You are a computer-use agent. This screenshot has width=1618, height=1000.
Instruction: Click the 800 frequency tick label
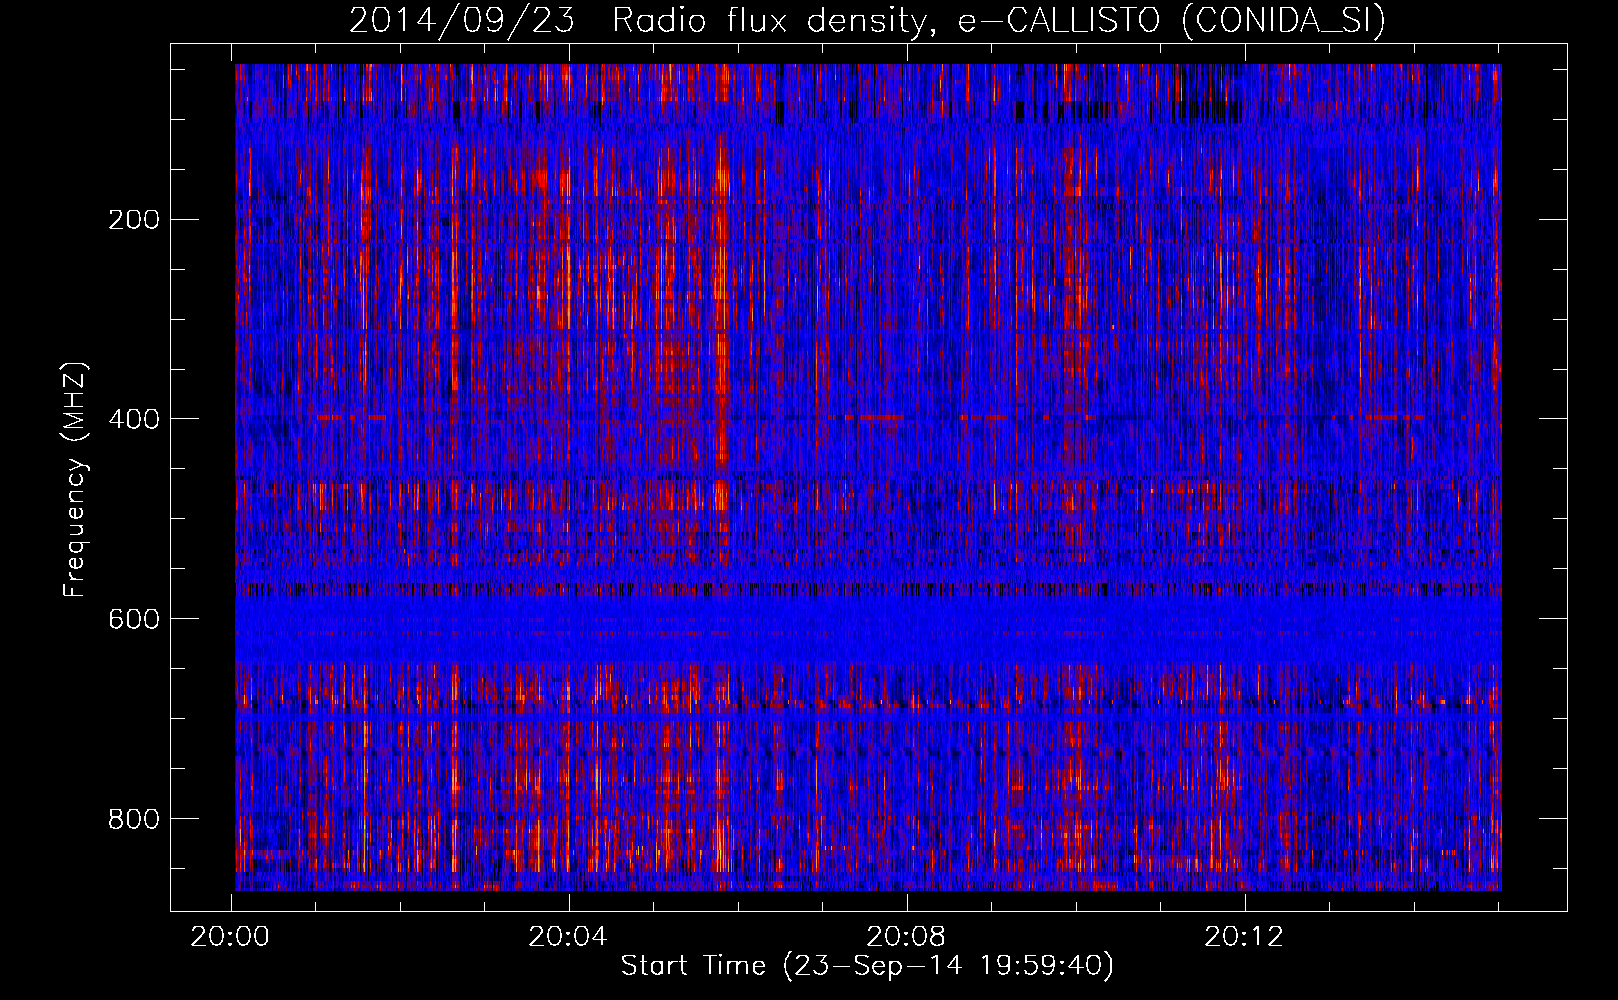tap(133, 818)
